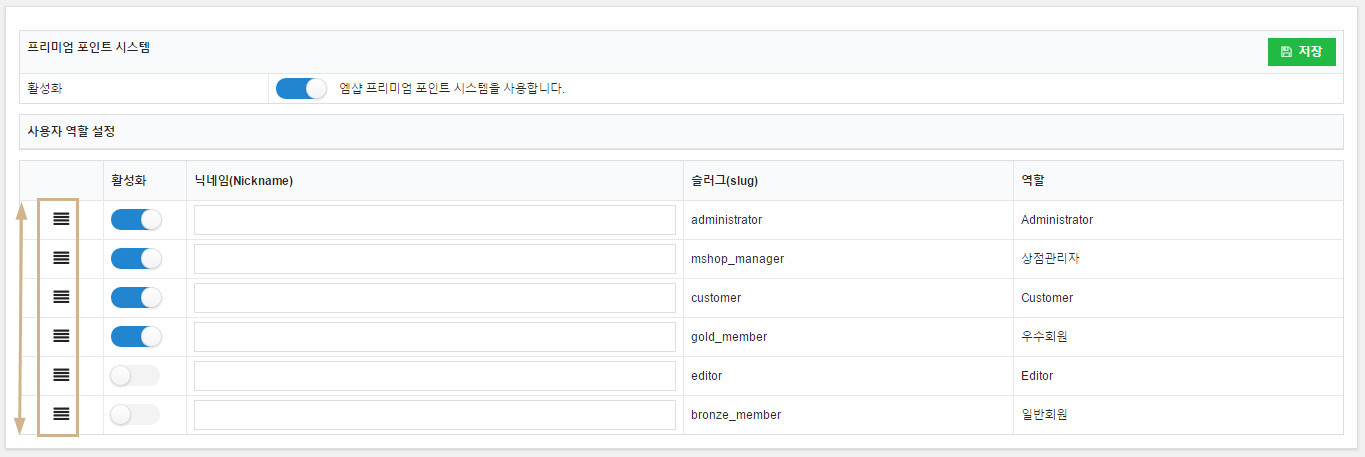Turn off the customer role toggle

pos(136,298)
